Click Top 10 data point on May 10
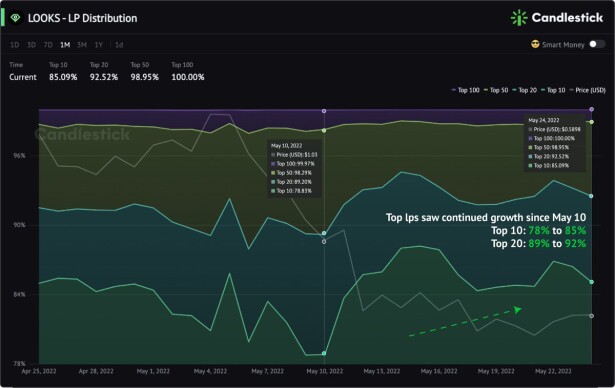 click(x=324, y=353)
